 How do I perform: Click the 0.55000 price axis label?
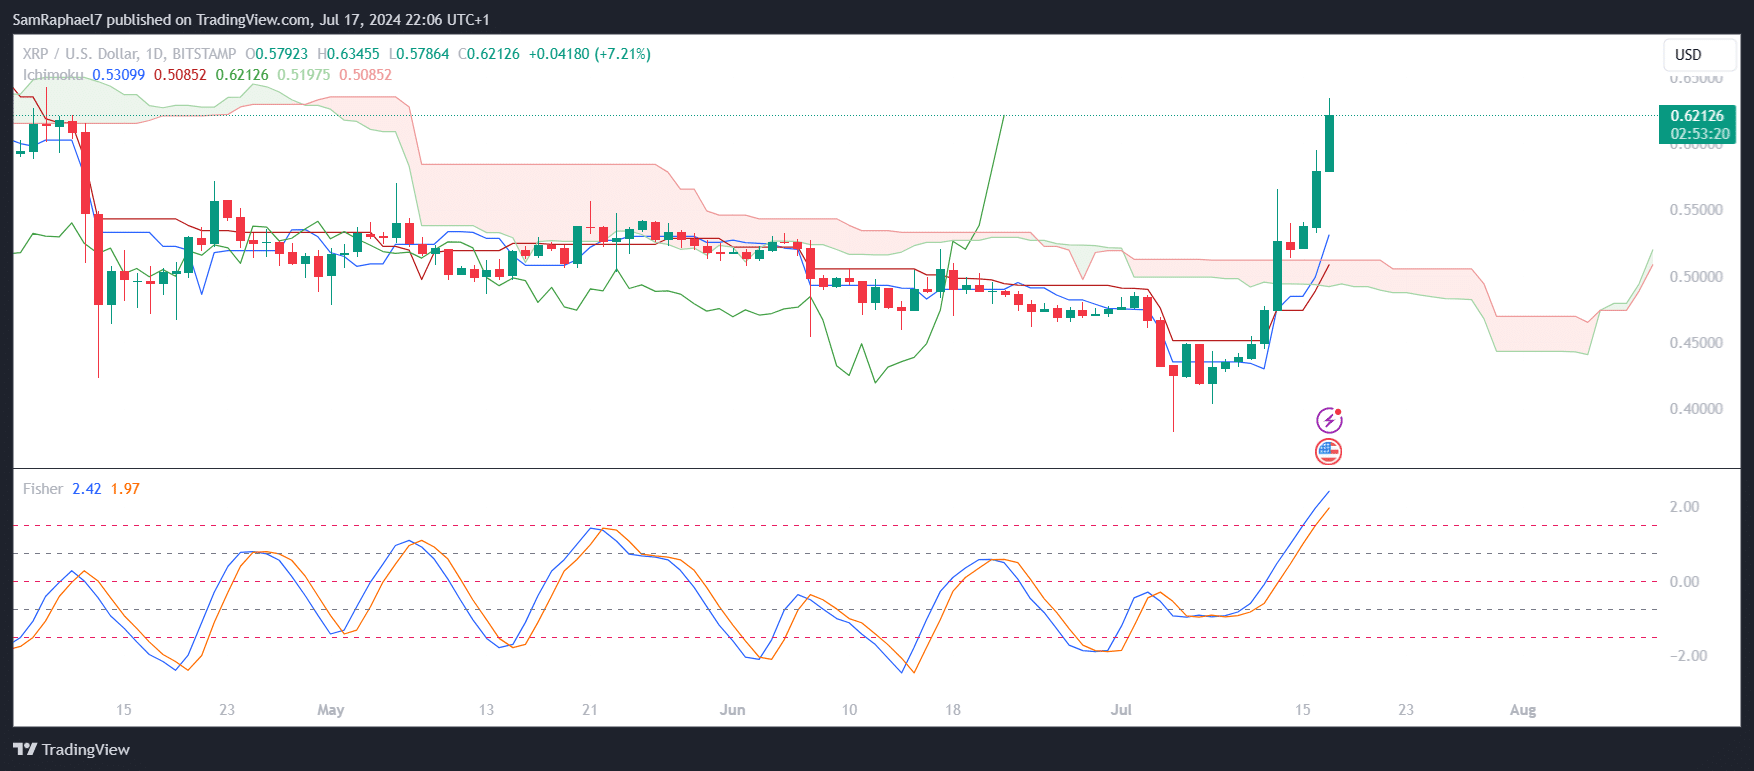pyautogui.click(x=1696, y=210)
